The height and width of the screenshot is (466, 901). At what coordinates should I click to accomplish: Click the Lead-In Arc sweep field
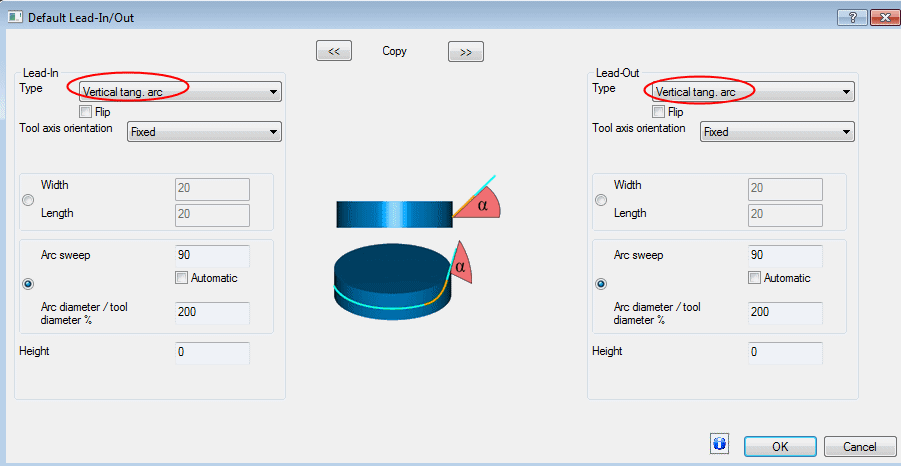(211, 255)
